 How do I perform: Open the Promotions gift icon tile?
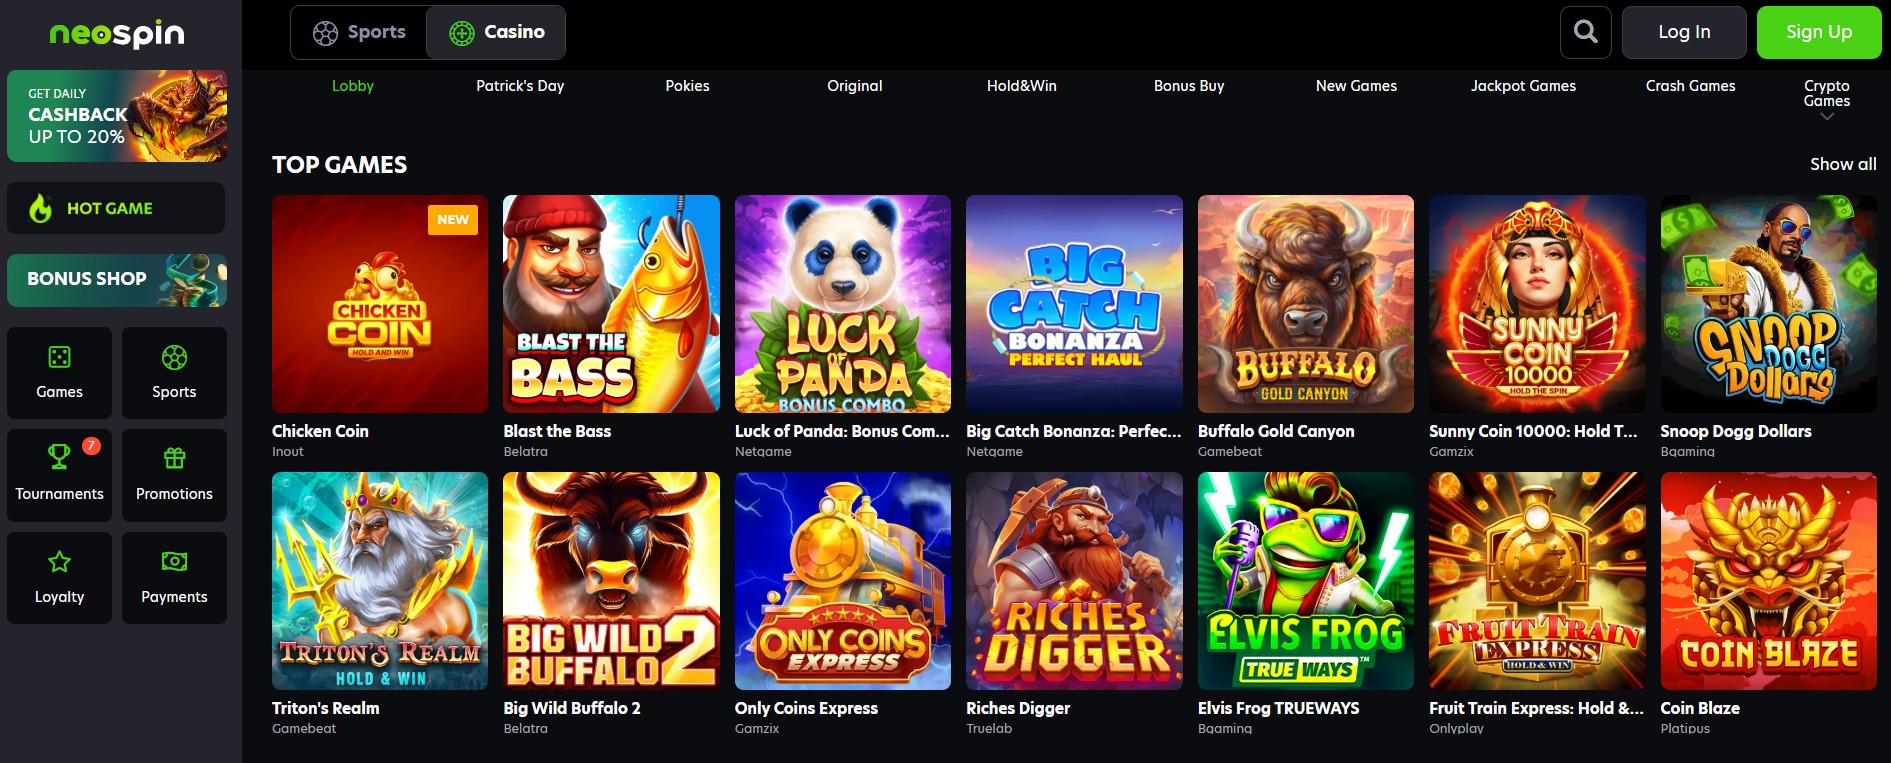174,475
